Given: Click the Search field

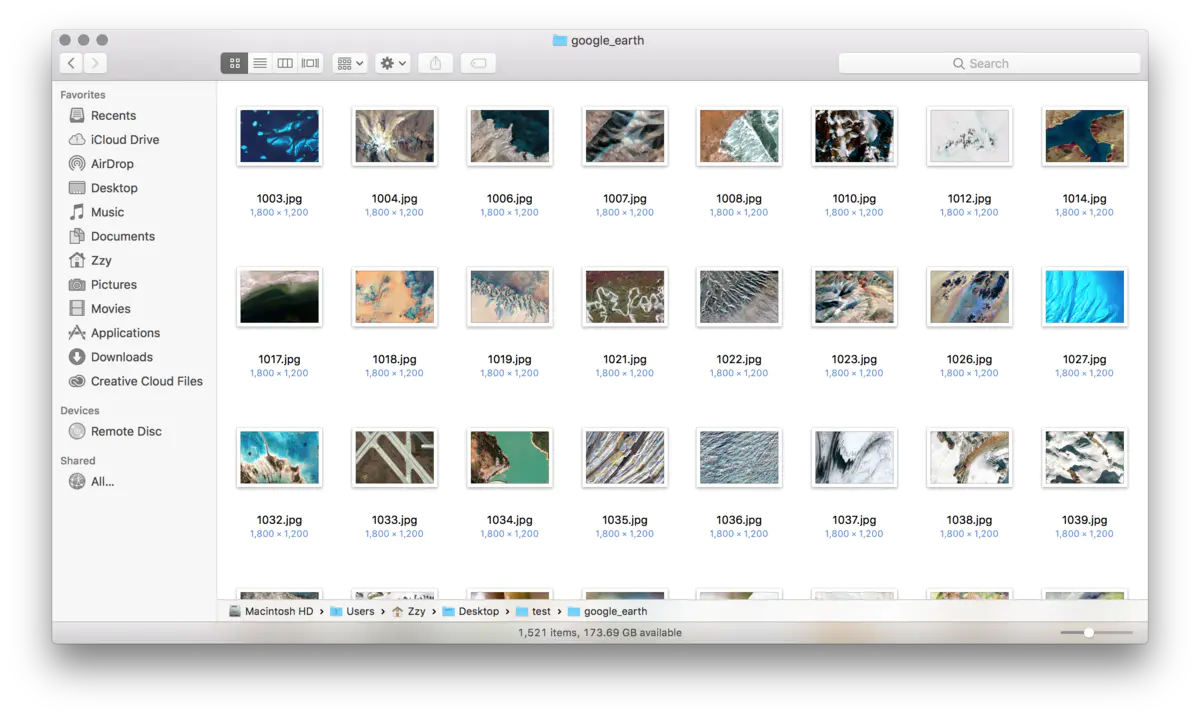Looking at the screenshot, I should click(x=989, y=63).
